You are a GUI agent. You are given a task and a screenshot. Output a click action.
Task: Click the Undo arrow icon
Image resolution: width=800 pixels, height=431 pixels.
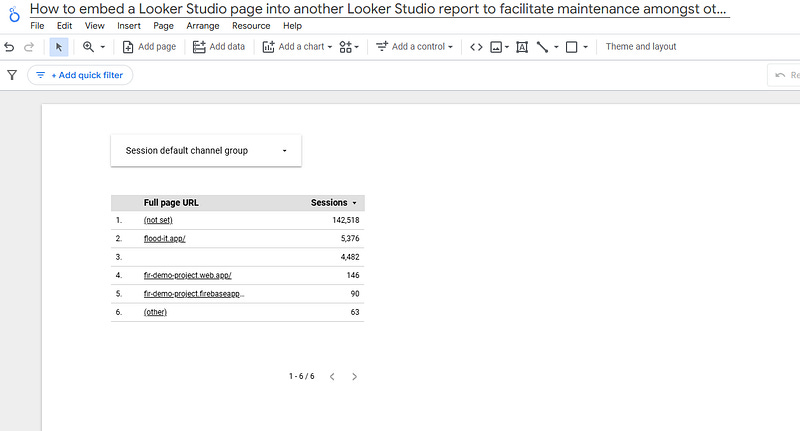click(x=9, y=47)
